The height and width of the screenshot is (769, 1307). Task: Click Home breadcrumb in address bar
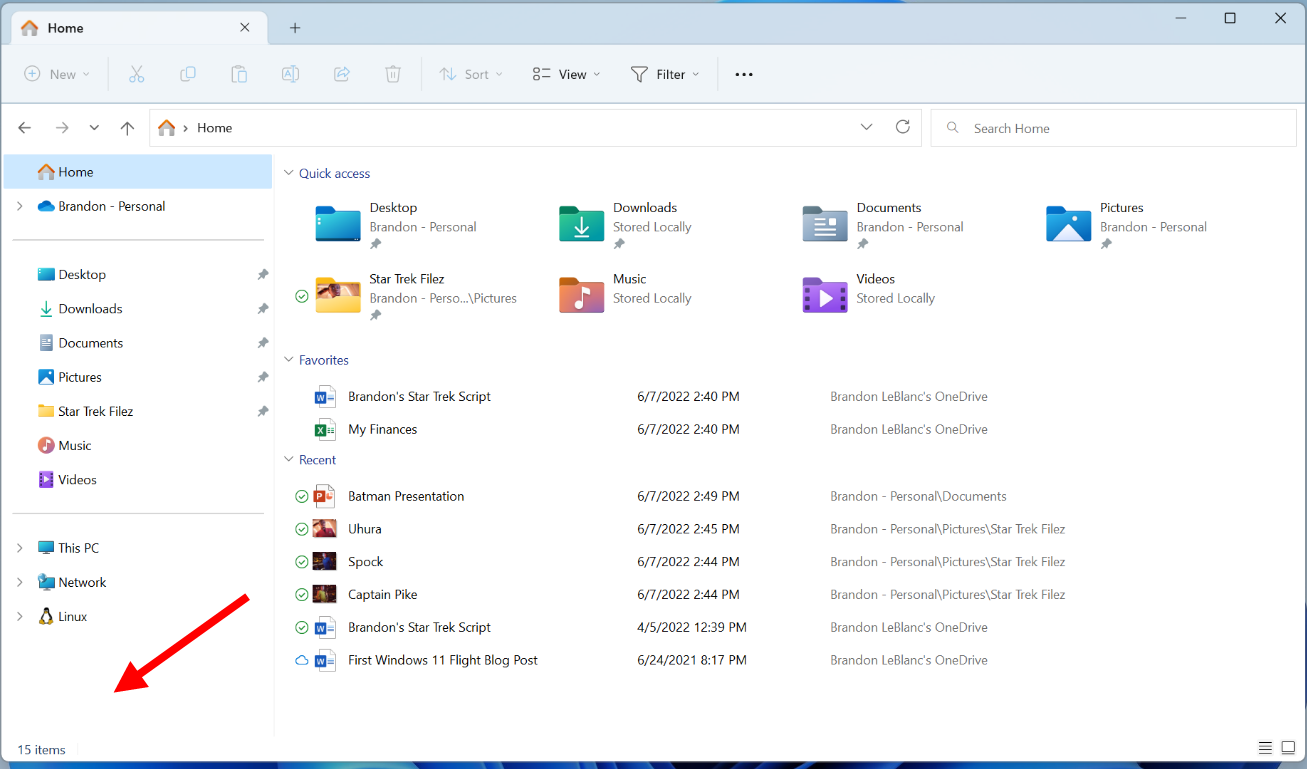tap(215, 128)
